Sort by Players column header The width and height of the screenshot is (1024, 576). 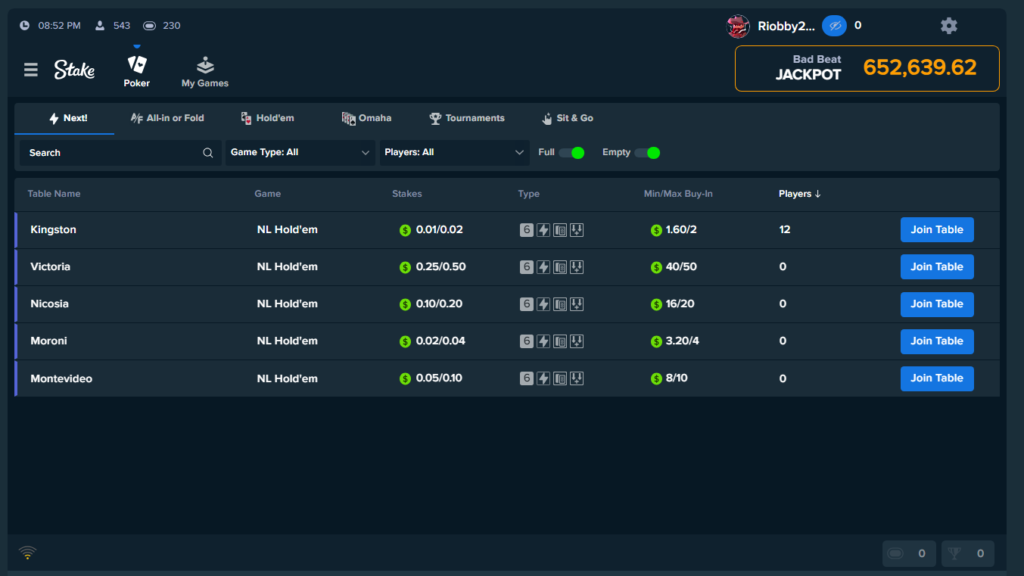click(800, 194)
